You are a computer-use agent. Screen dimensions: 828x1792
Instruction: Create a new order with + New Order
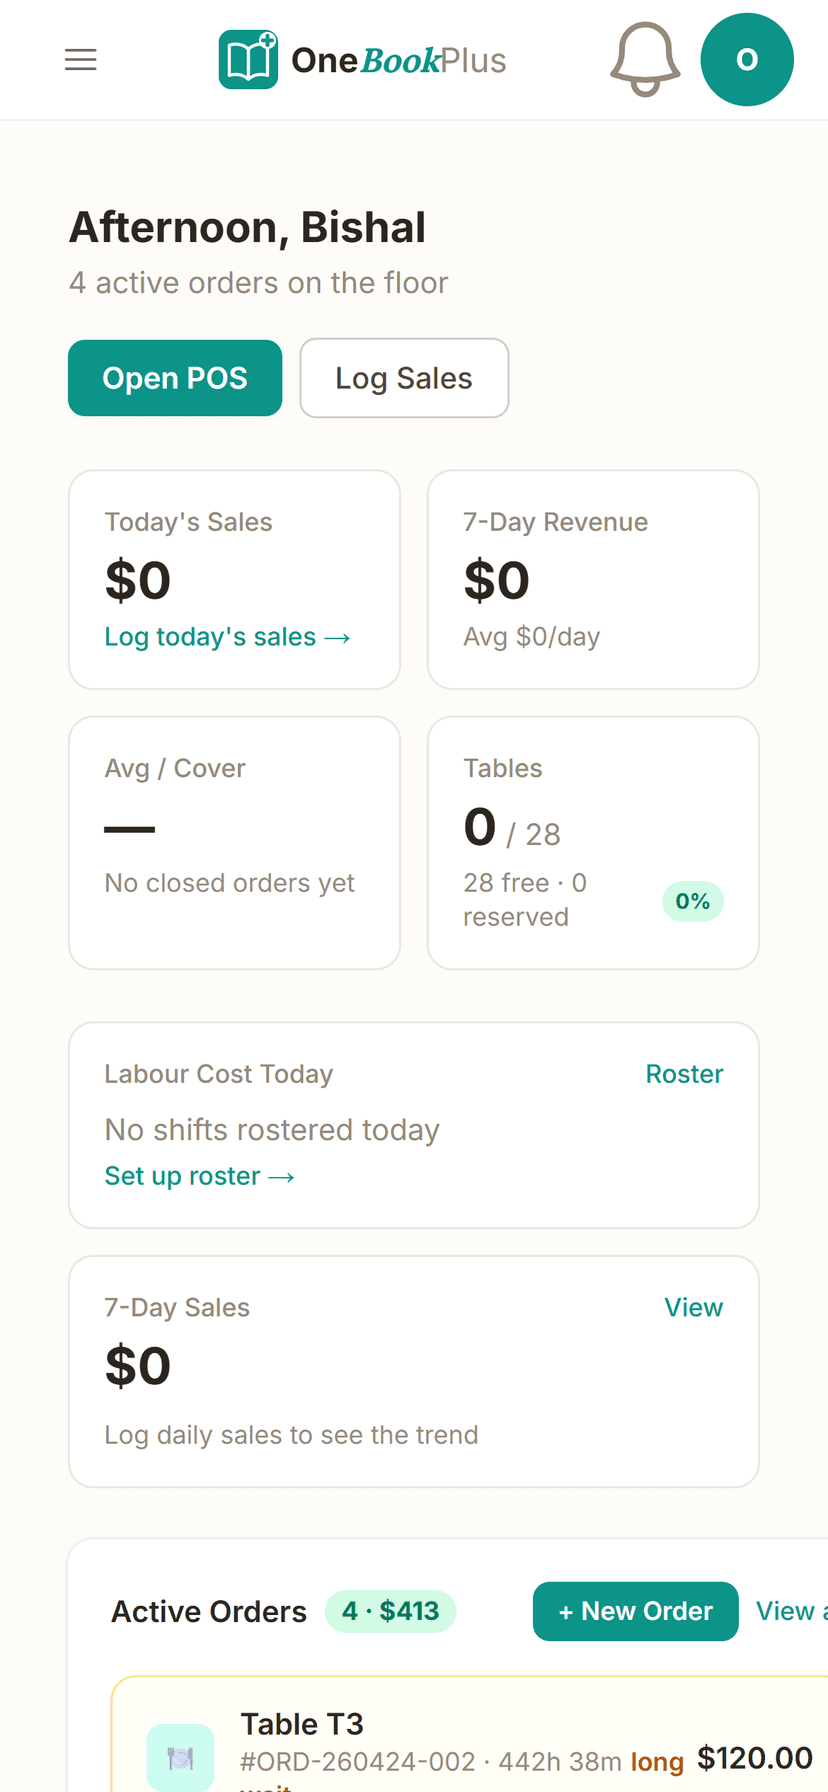636,1611
